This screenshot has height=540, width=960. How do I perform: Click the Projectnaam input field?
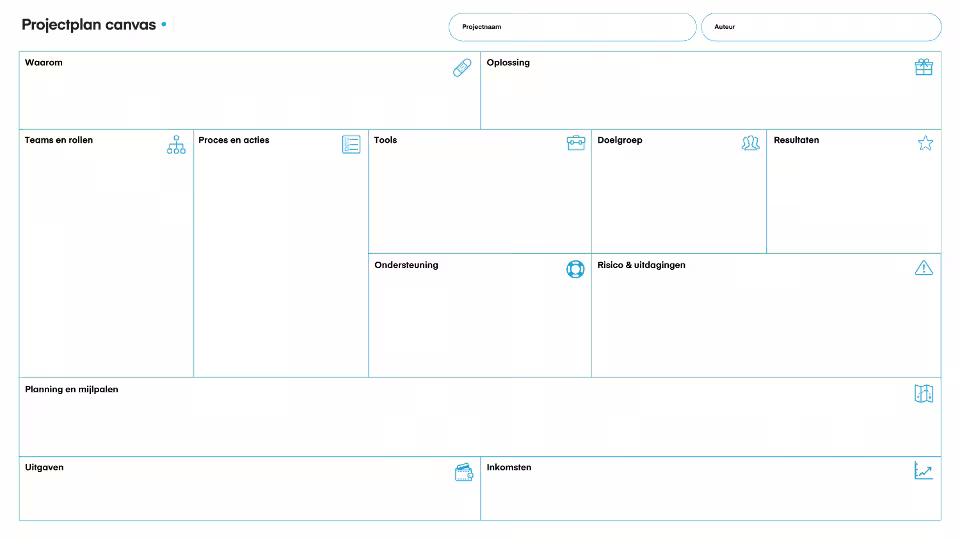coord(572,27)
